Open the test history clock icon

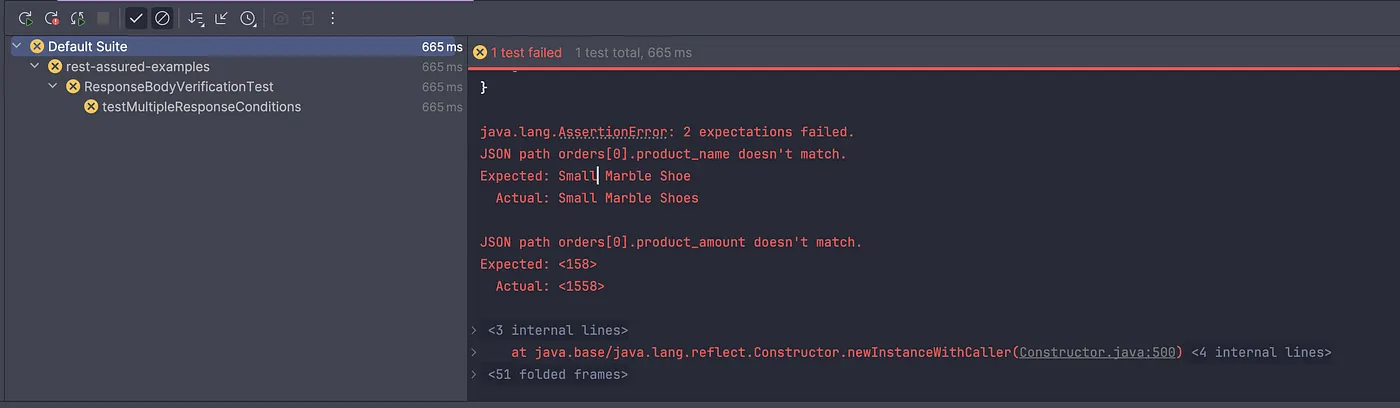tap(248, 18)
